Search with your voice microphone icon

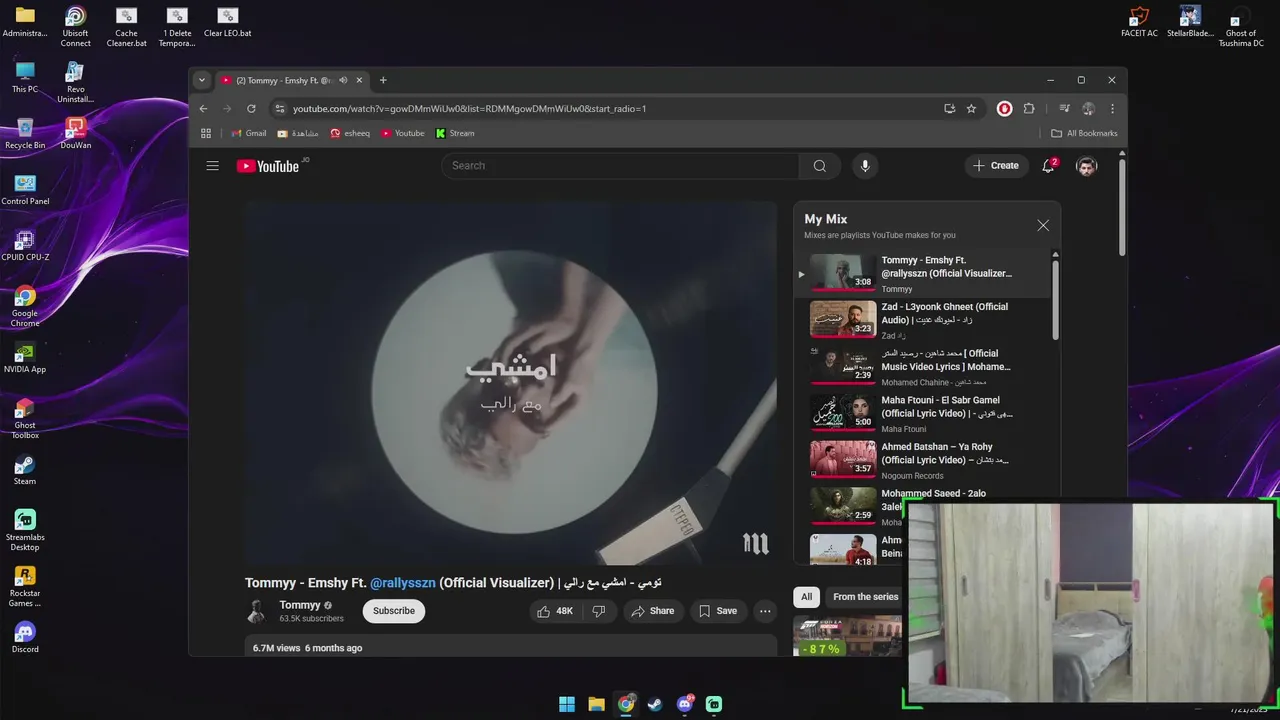tap(865, 166)
